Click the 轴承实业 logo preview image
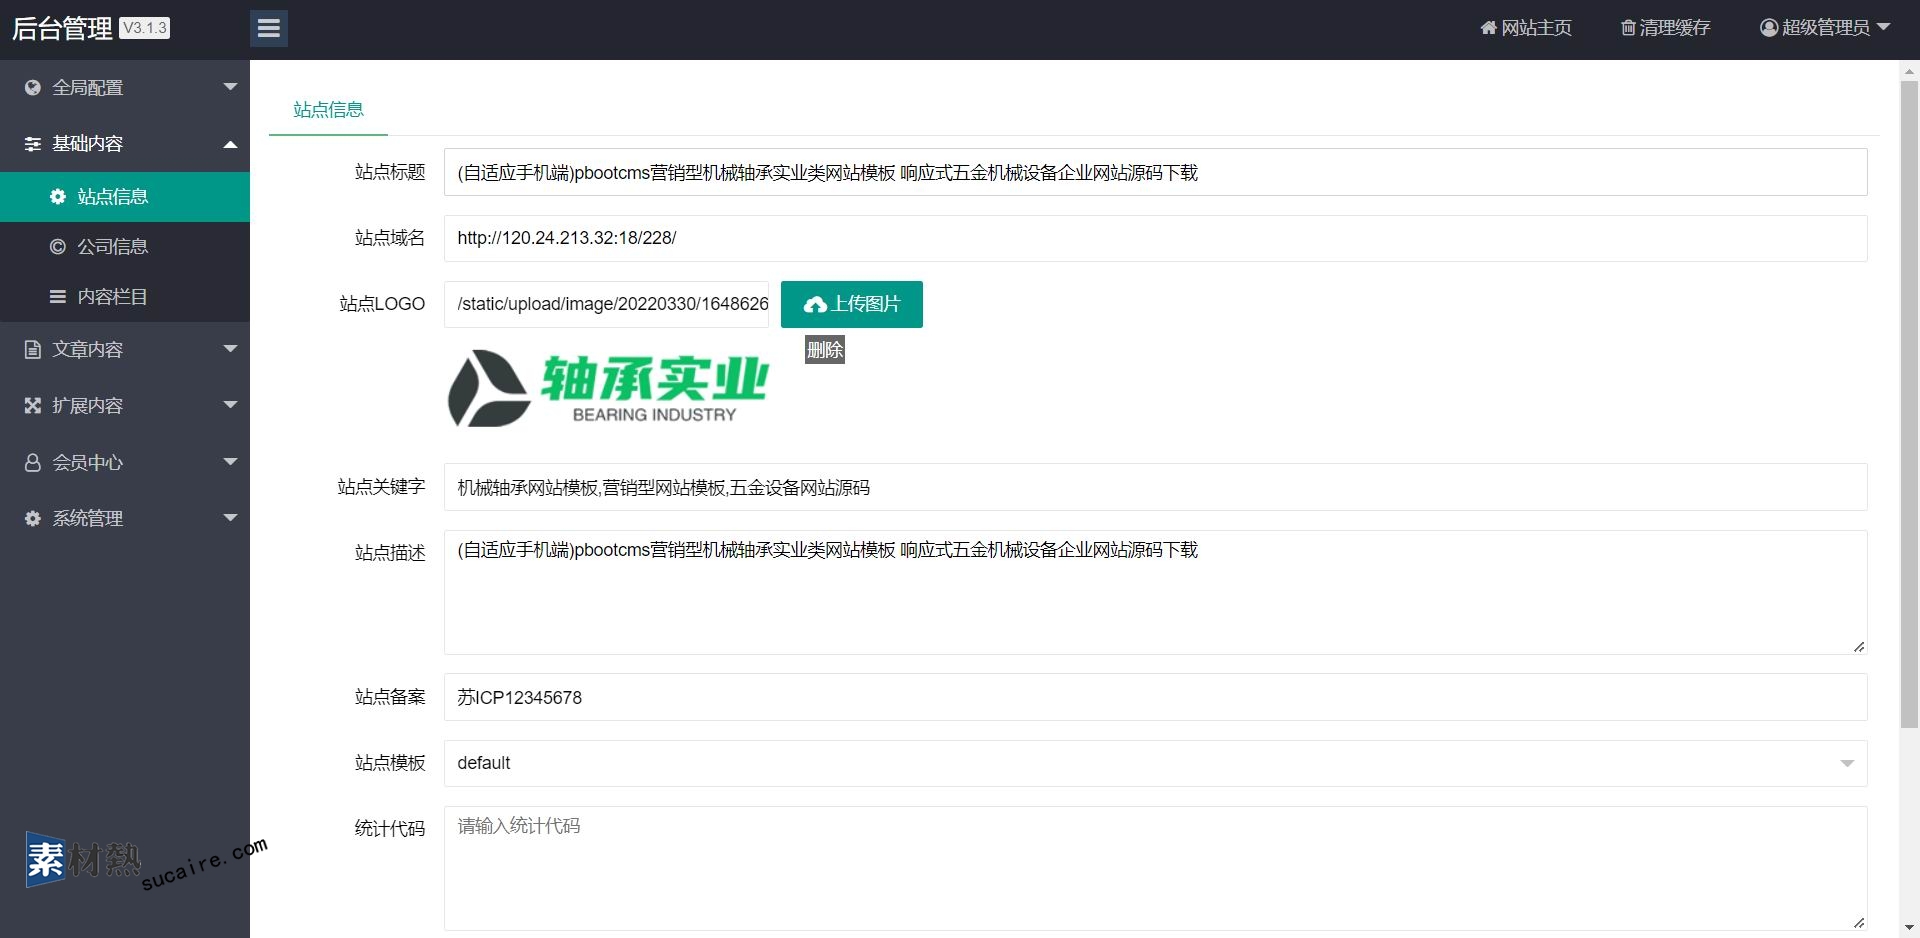This screenshot has height=938, width=1920. [608, 388]
